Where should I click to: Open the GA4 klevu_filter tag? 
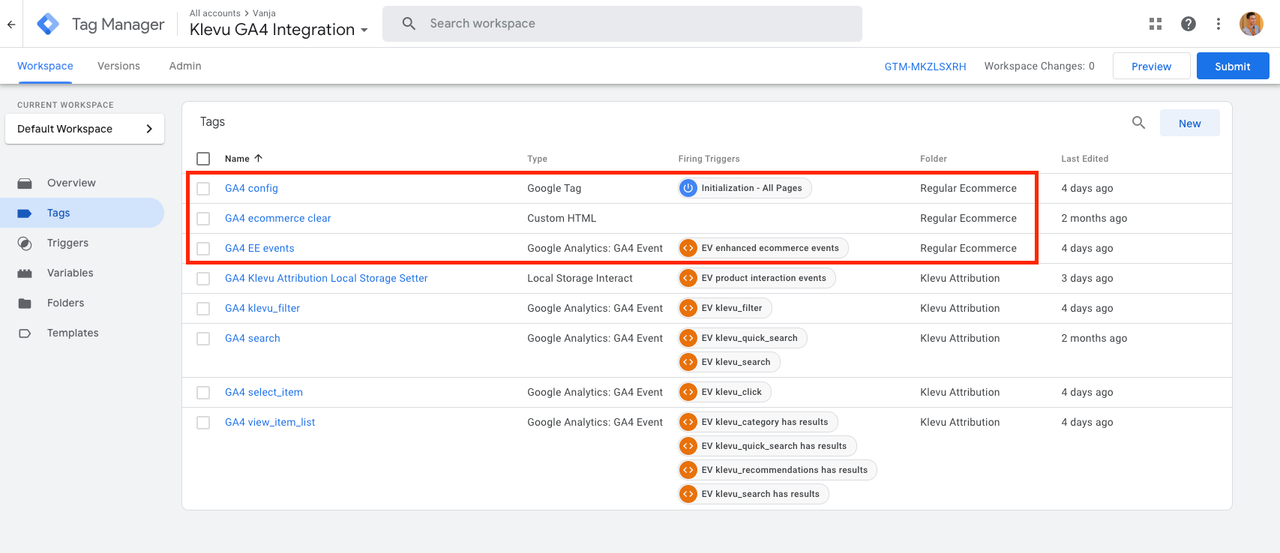(262, 308)
